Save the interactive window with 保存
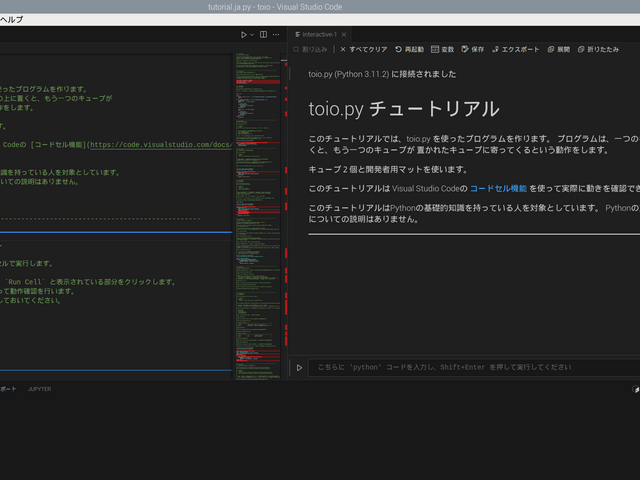The width and height of the screenshot is (640, 480). [473, 49]
